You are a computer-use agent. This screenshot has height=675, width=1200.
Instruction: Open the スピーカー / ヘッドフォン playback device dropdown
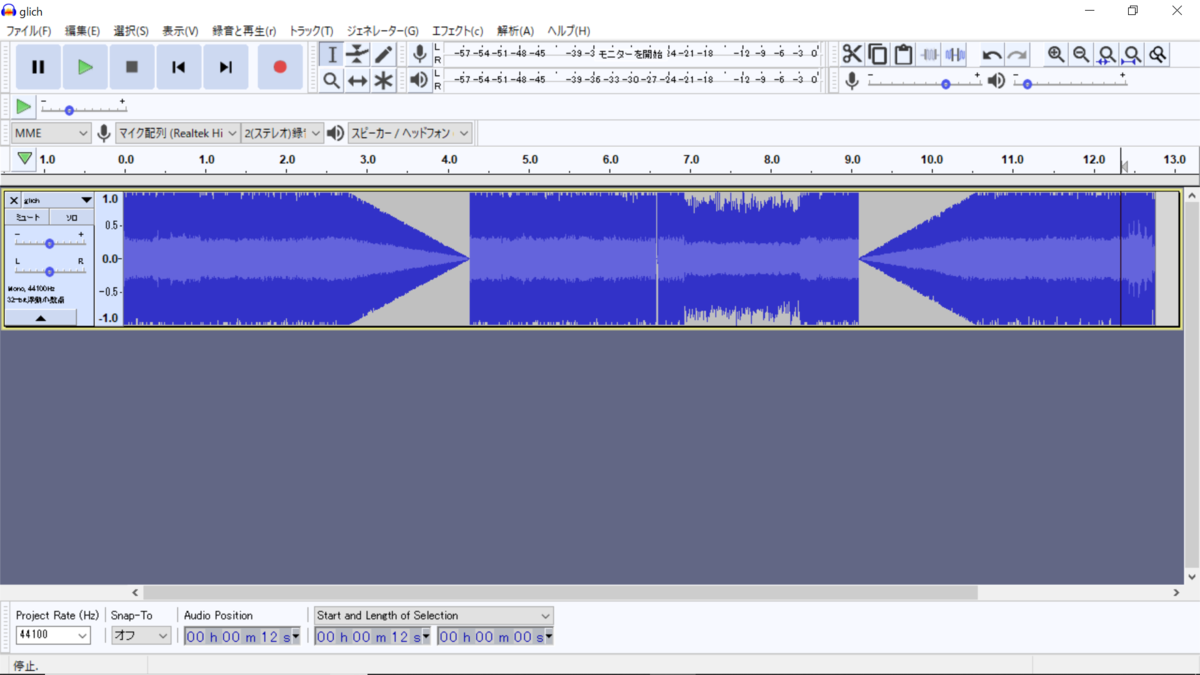click(410, 133)
